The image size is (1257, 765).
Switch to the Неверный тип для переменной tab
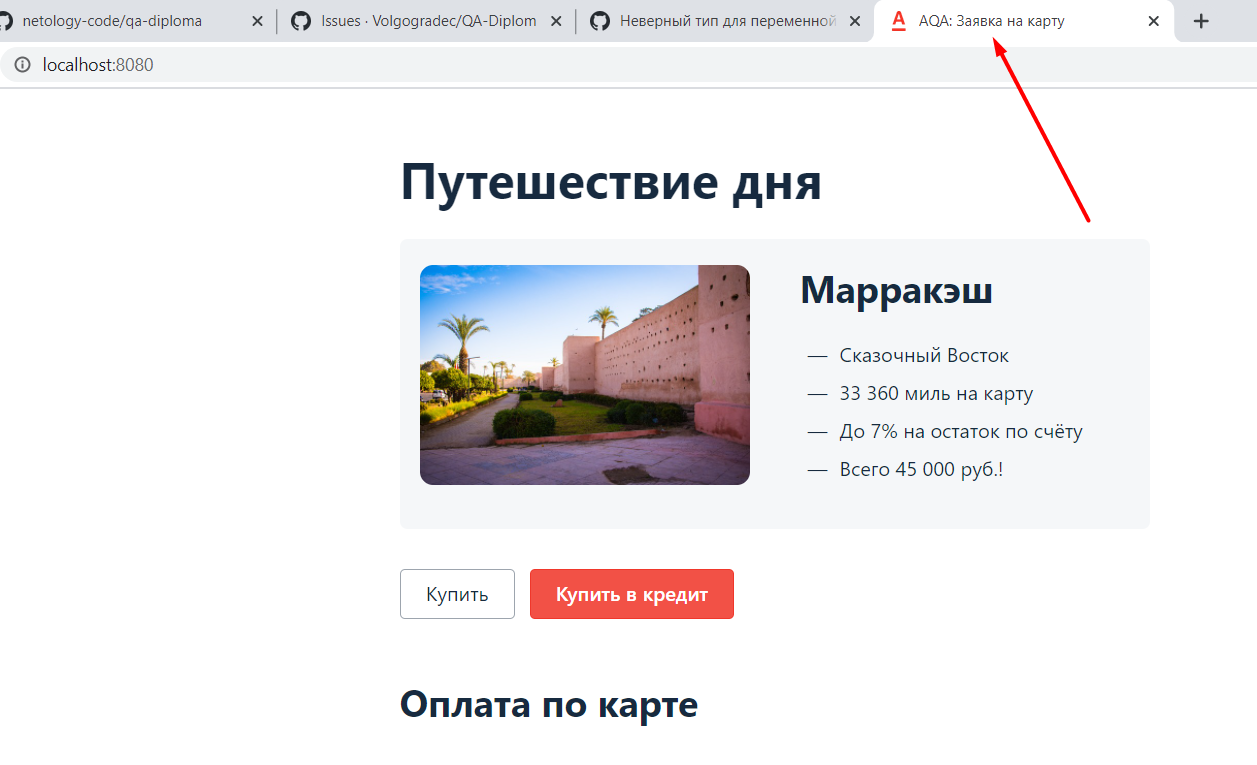point(725,21)
